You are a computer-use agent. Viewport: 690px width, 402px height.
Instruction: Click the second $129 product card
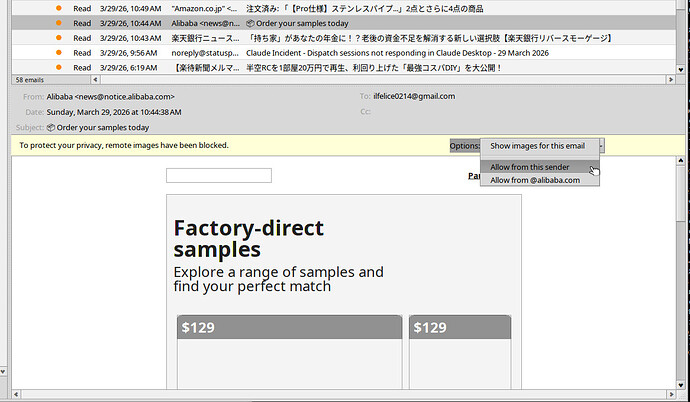coord(460,352)
